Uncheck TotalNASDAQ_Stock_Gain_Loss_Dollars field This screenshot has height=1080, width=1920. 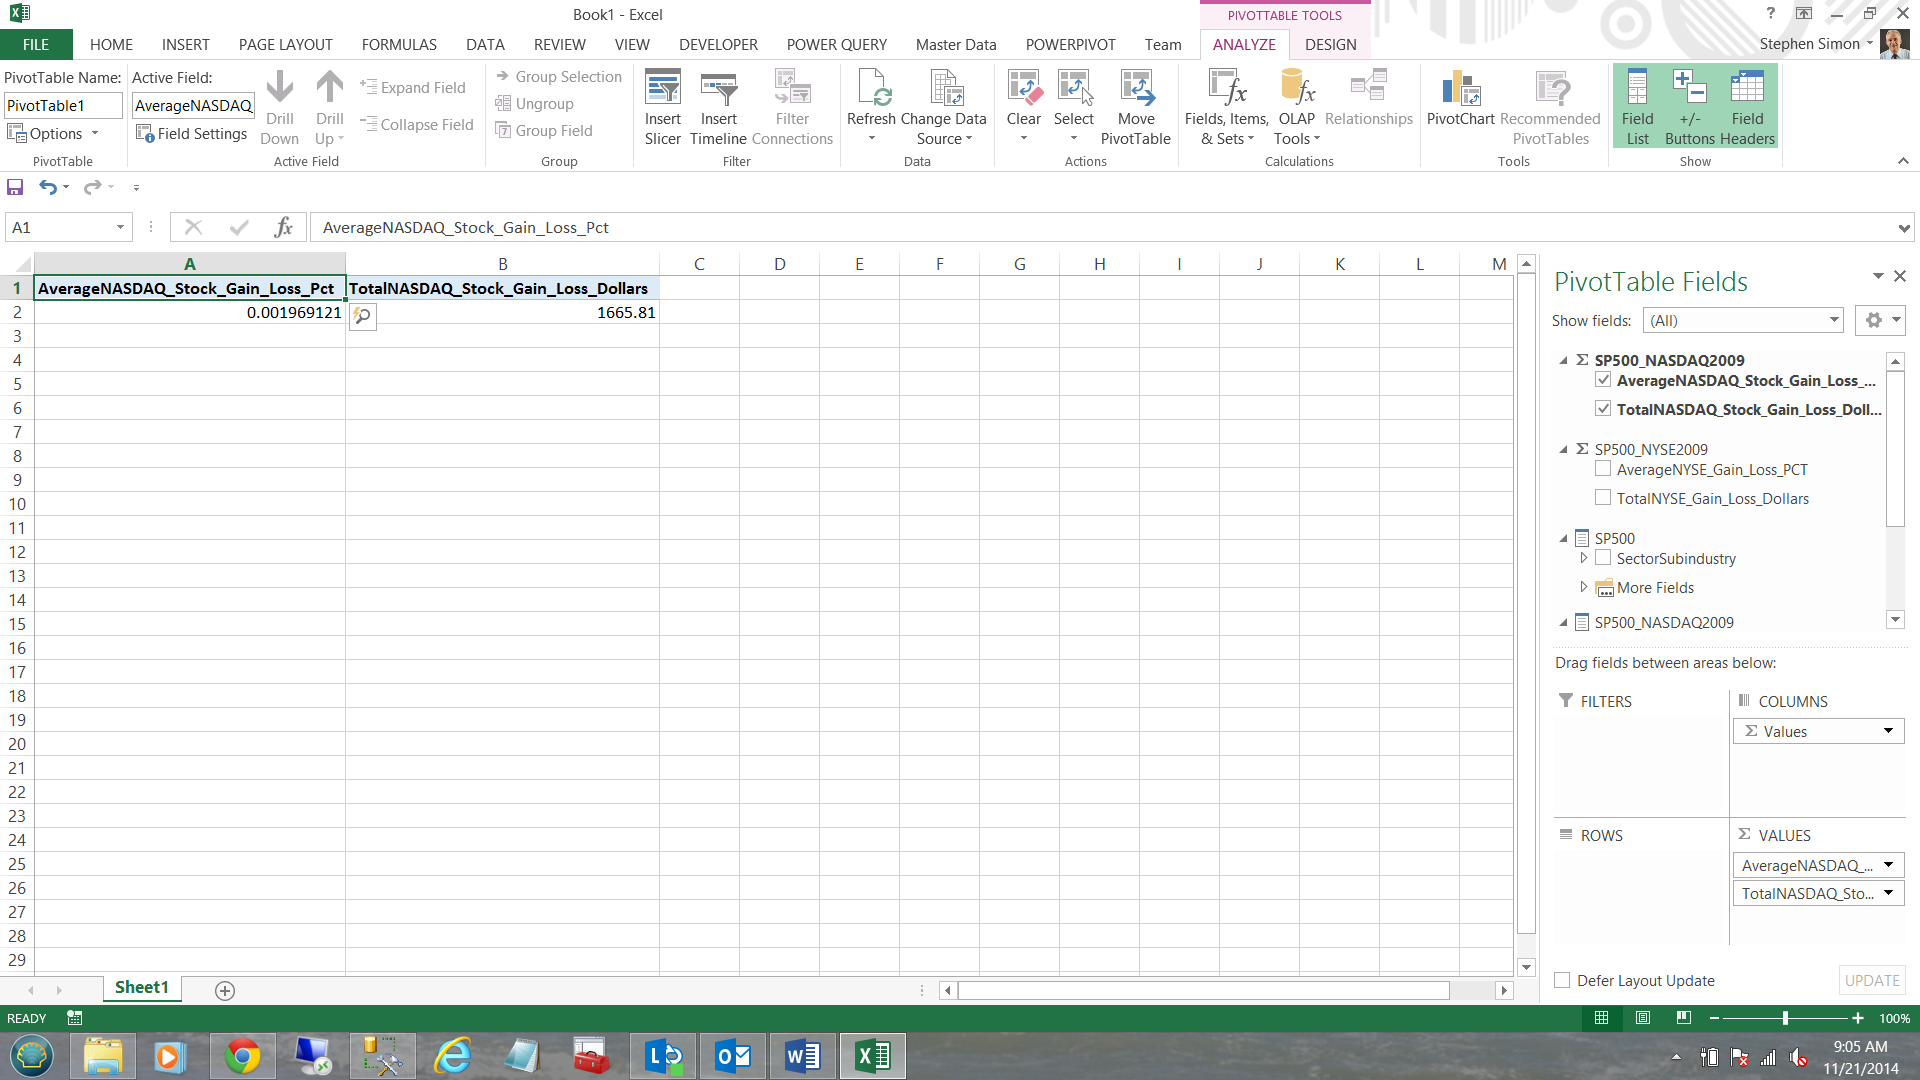tap(1603, 409)
